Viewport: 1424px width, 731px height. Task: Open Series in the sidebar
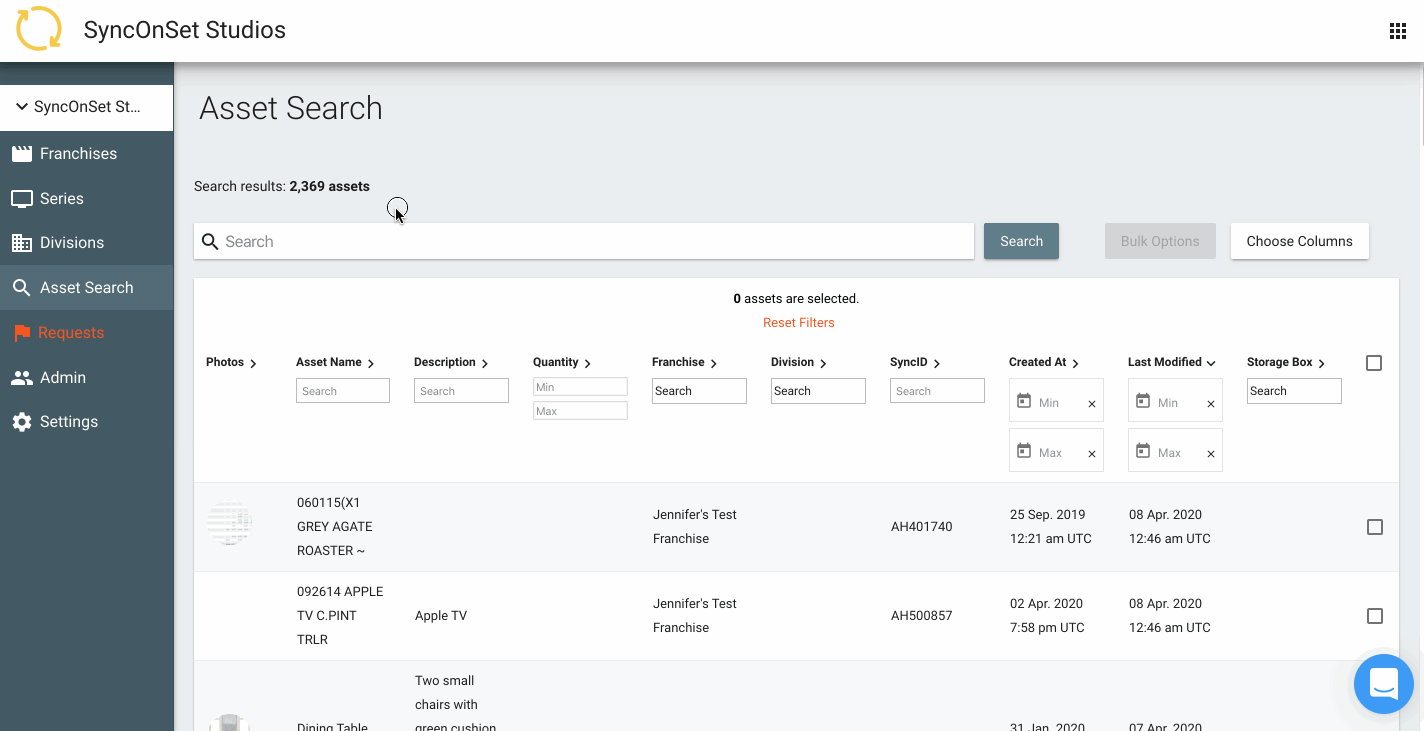[x=86, y=198]
